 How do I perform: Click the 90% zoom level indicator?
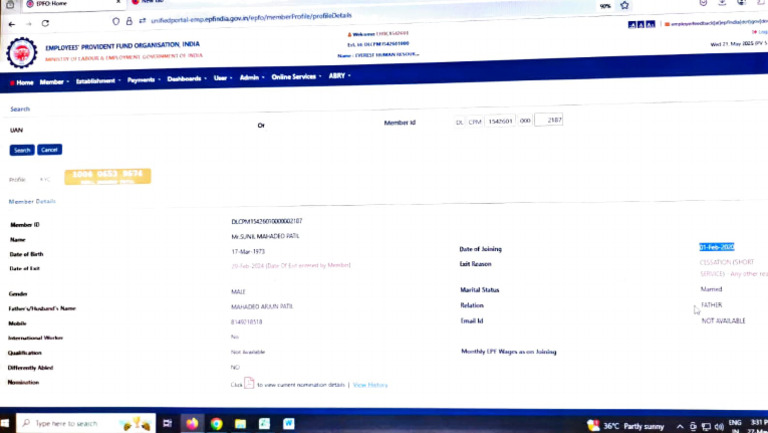click(x=605, y=6)
